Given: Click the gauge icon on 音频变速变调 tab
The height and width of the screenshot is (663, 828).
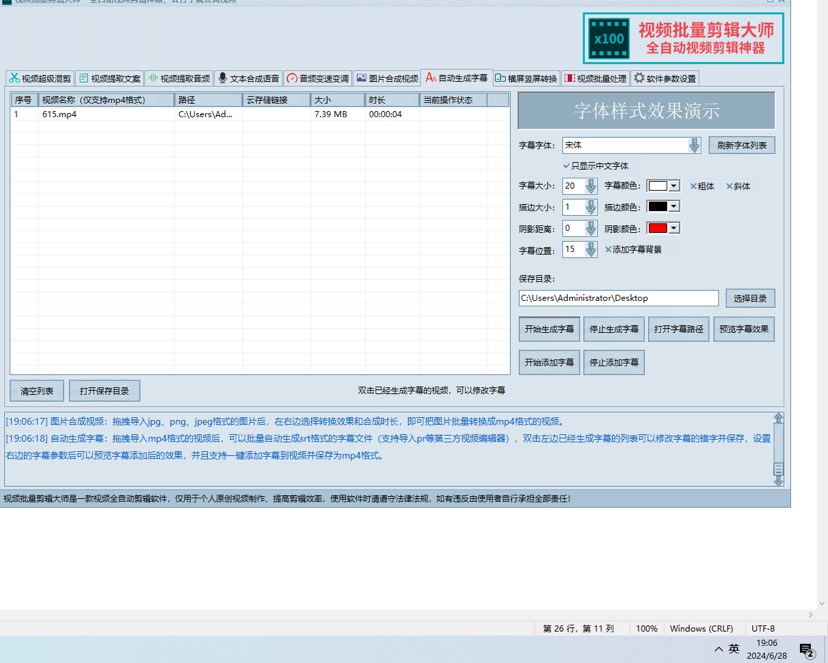Looking at the screenshot, I should (x=292, y=78).
